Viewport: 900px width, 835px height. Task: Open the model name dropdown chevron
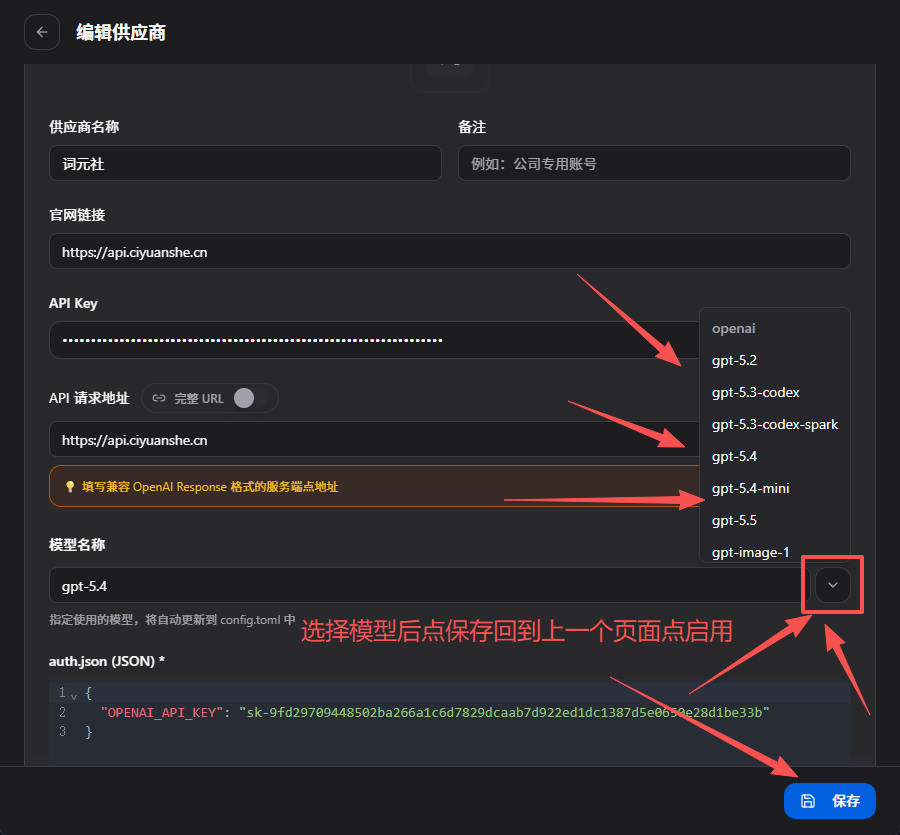(x=833, y=585)
